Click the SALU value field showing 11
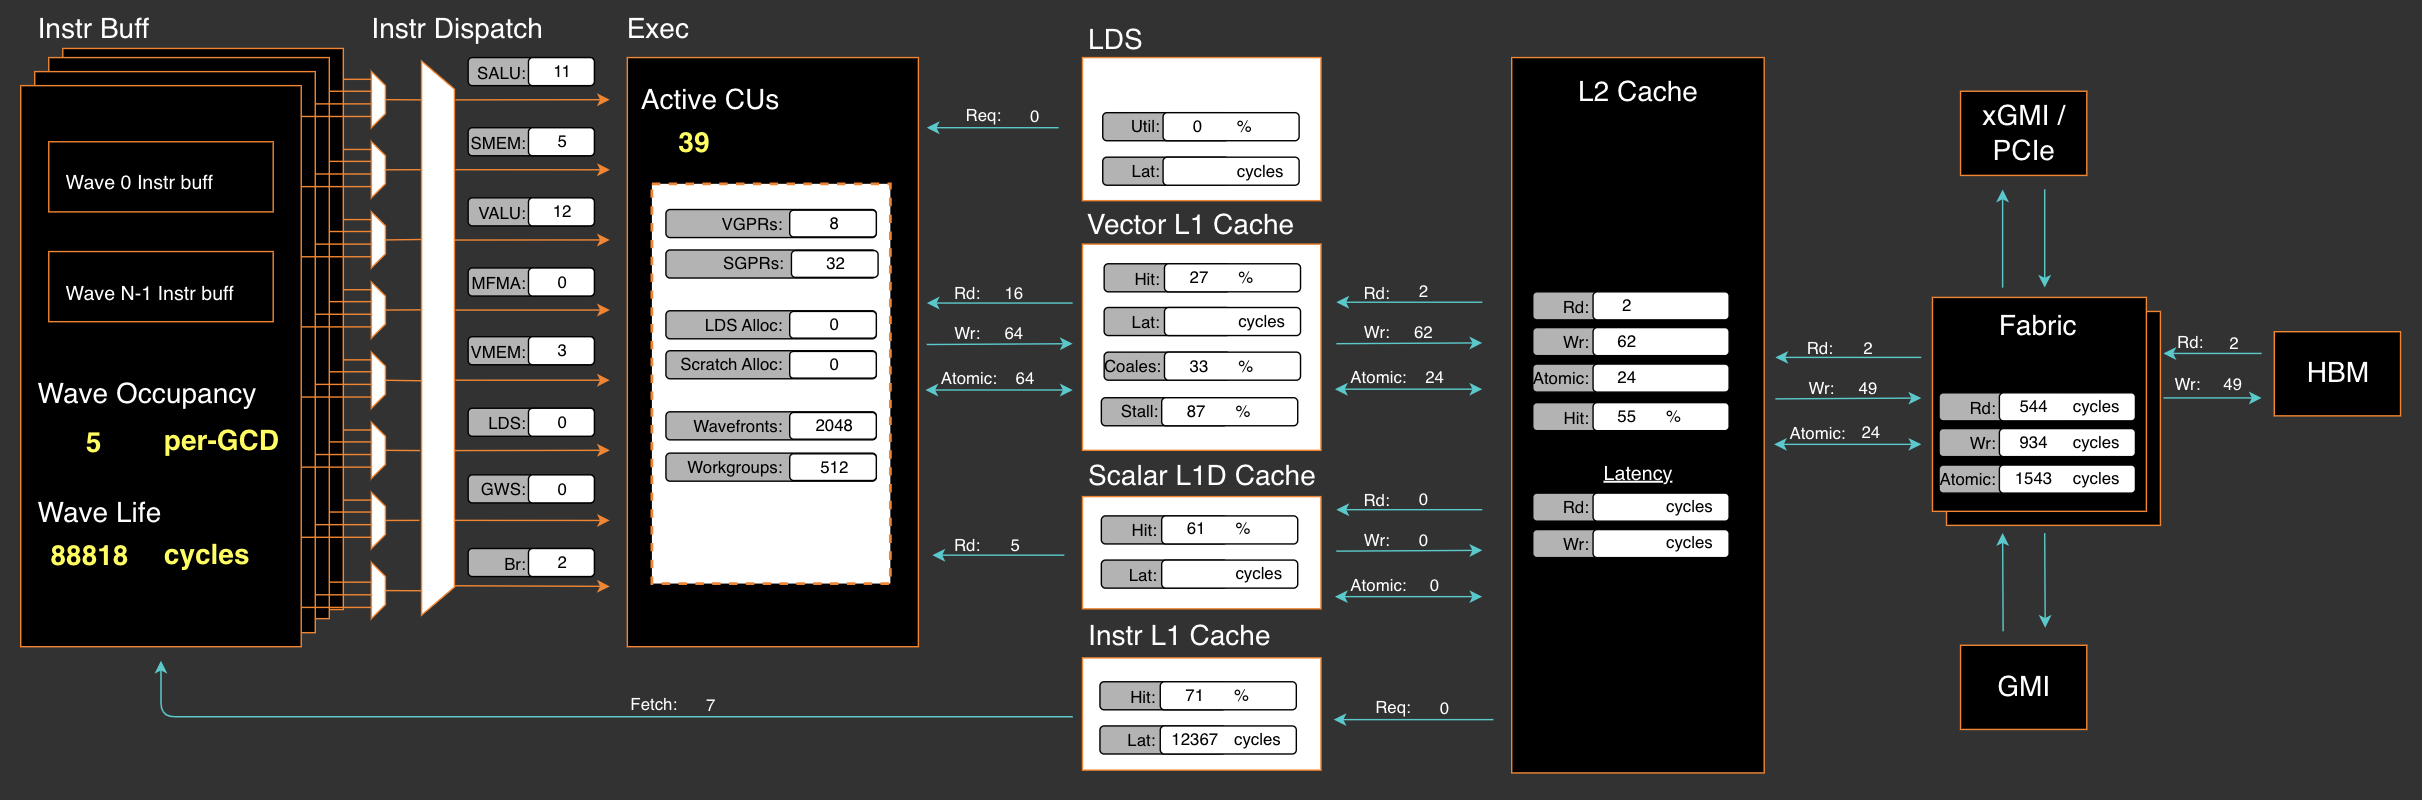This screenshot has height=800, width=2422. pyautogui.click(x=561, y=72)
